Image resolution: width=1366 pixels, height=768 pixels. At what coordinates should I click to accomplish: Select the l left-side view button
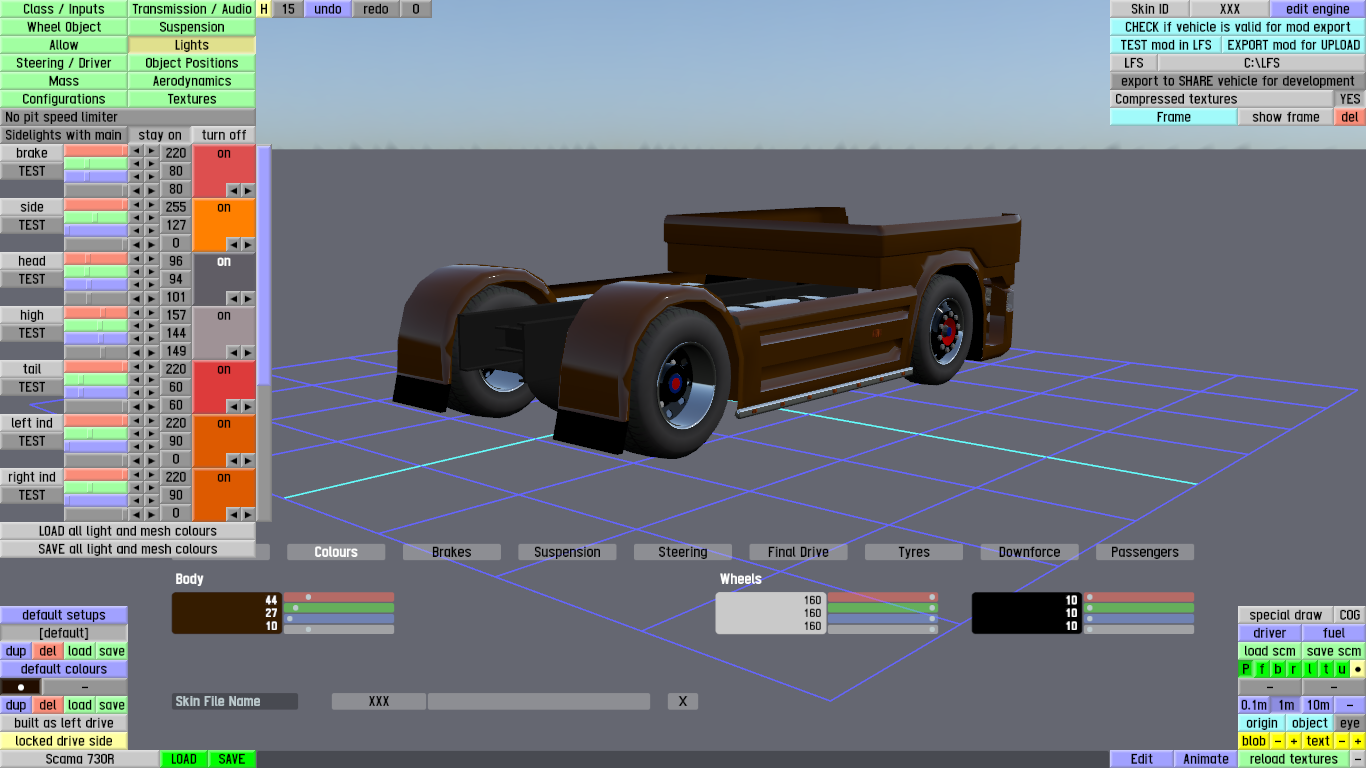(x=1310, y=669)
